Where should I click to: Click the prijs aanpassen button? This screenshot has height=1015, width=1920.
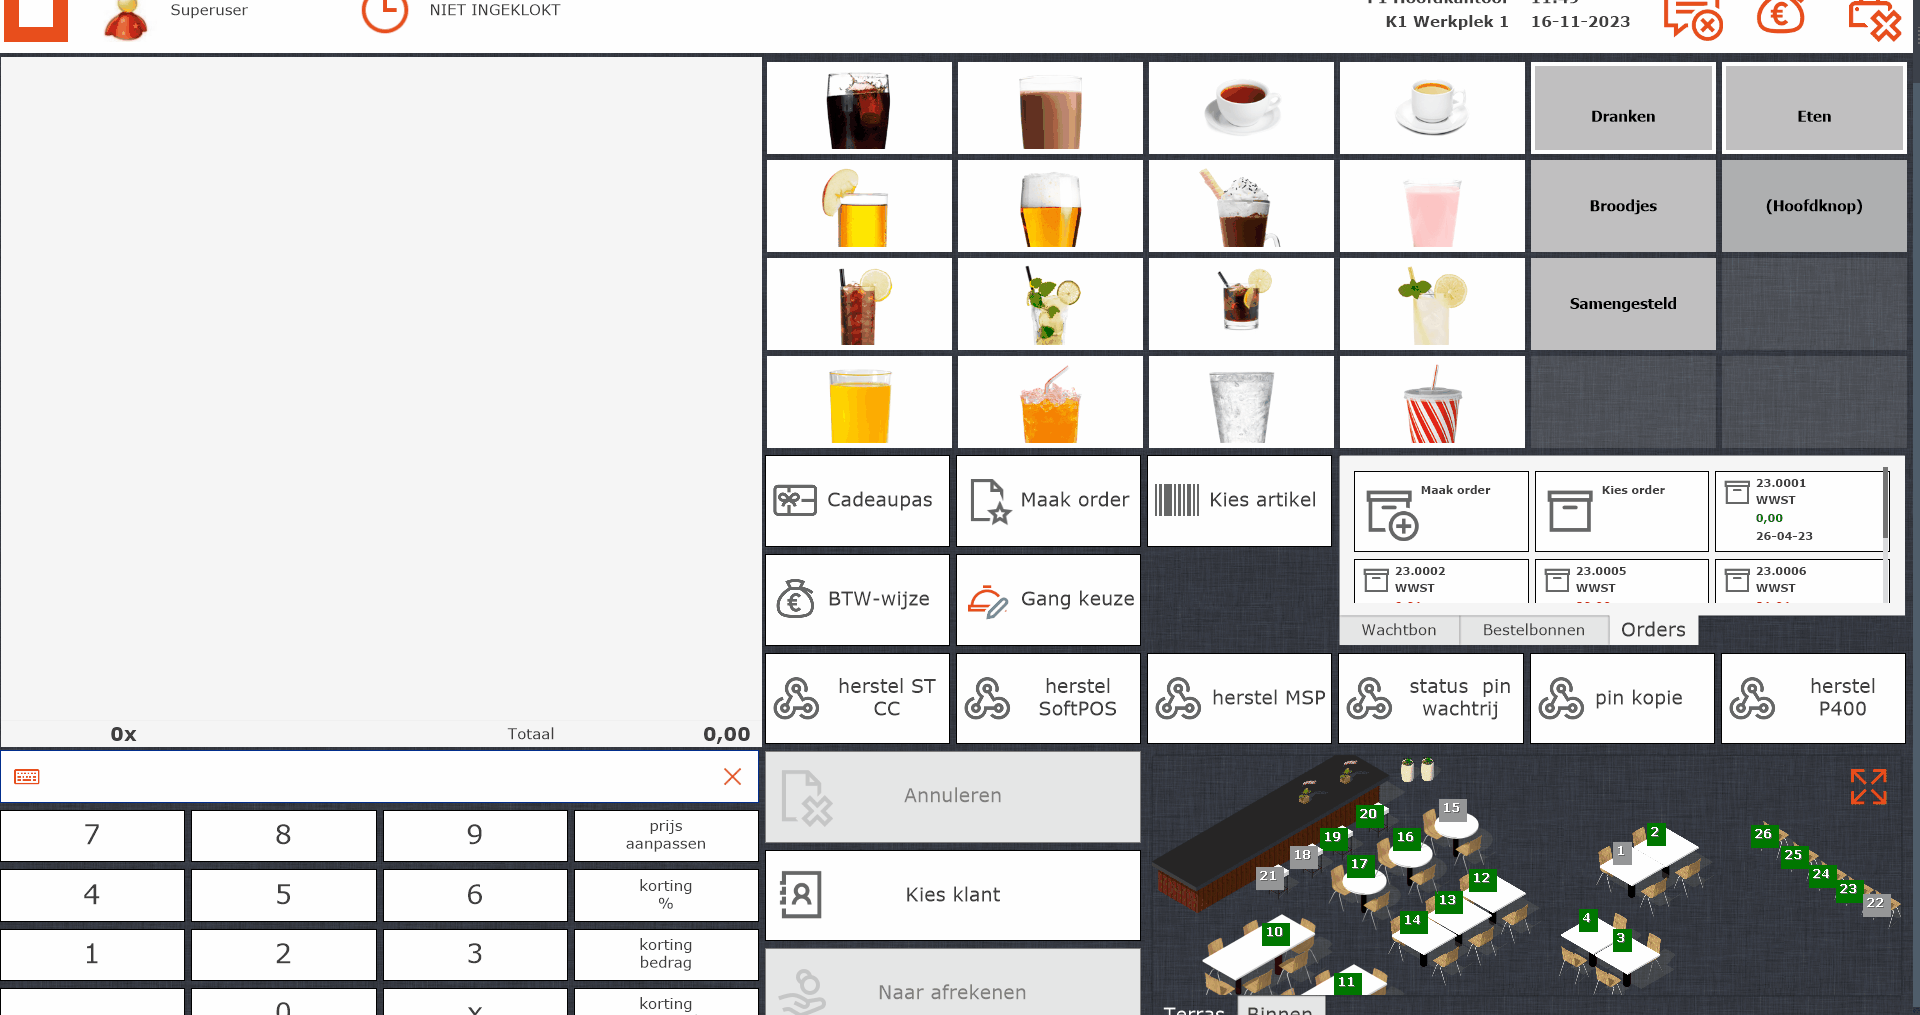click(666, 835)
